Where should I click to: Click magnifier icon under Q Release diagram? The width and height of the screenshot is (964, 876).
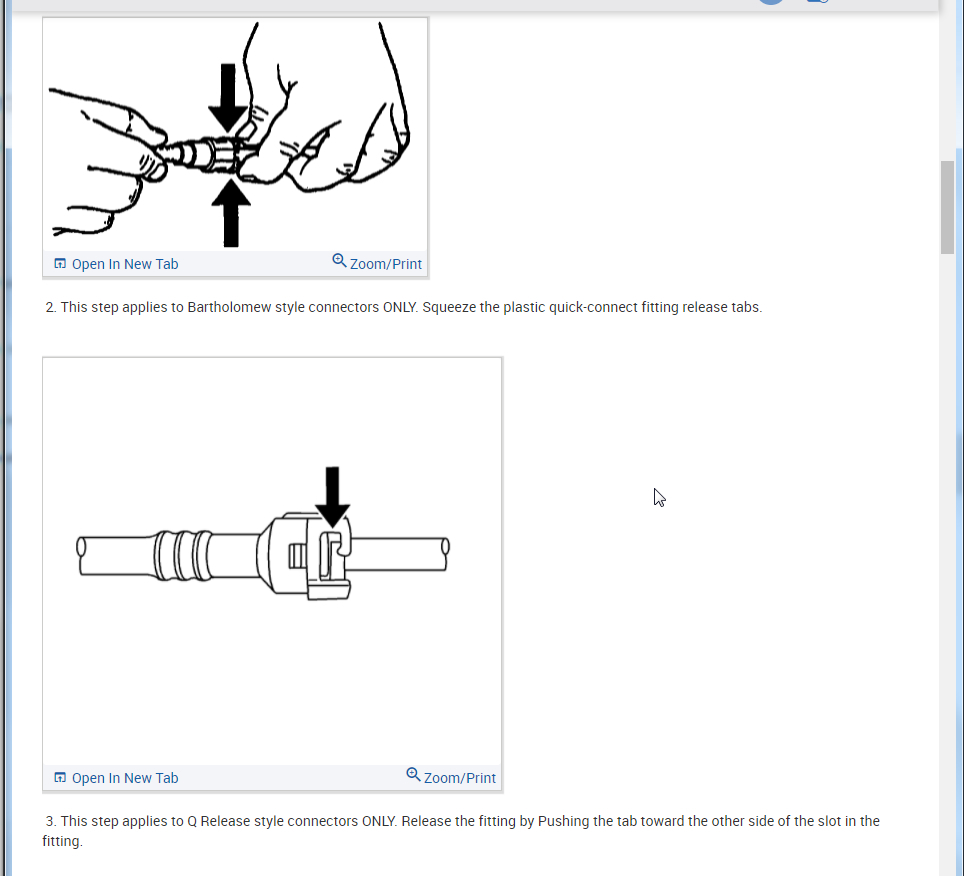(x=413, y=775)
